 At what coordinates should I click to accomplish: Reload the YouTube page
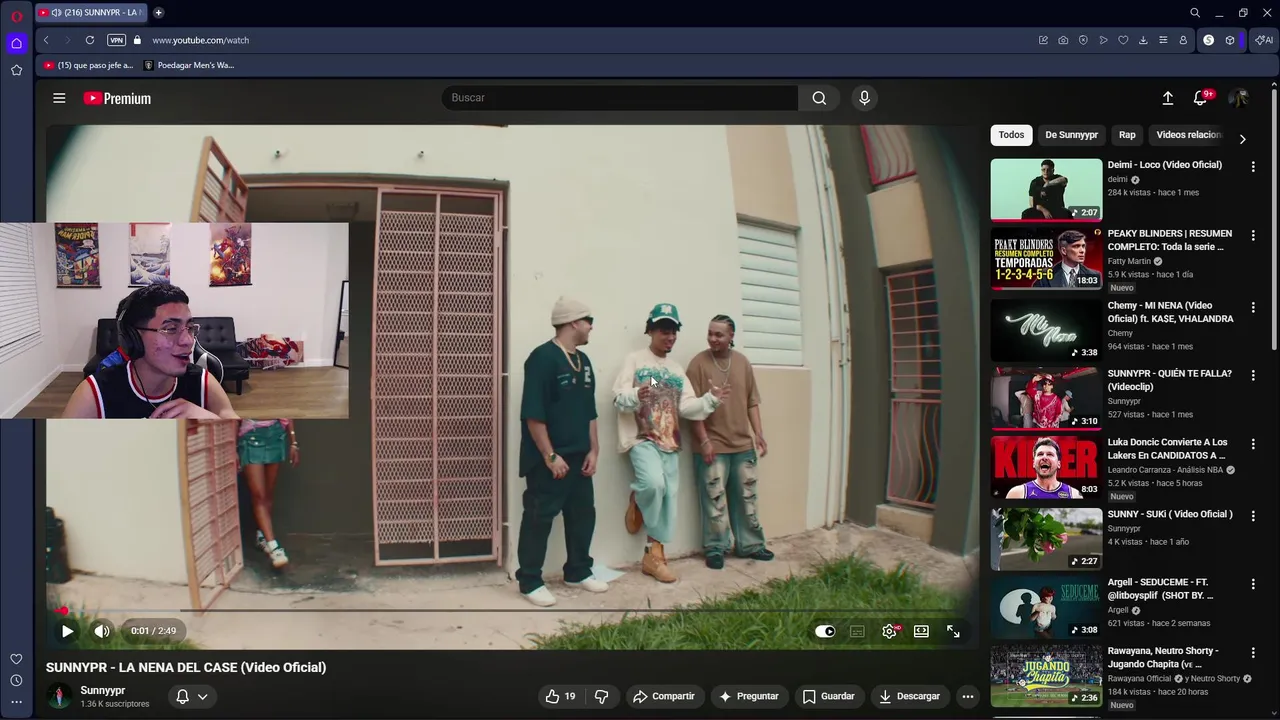(90, 40)
